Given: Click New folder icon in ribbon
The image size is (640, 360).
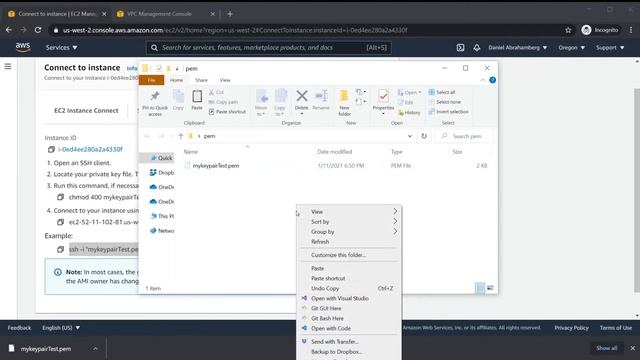Looking at the screenshot, I should pos(344,96).
